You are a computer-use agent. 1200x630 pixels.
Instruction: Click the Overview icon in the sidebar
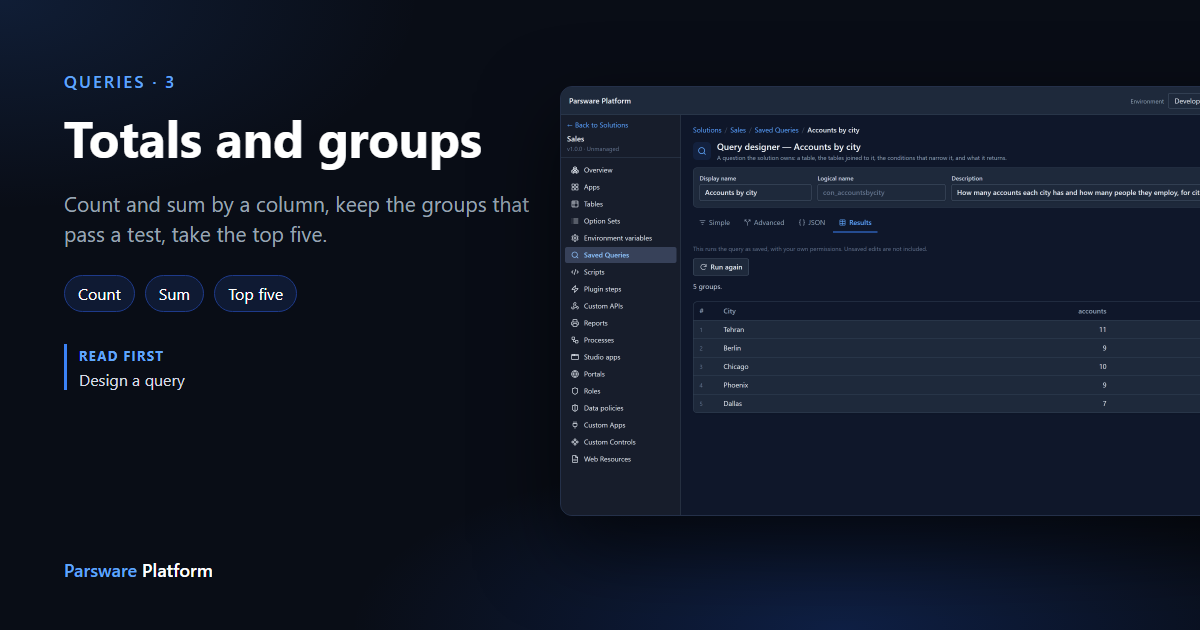click(575, 170)
